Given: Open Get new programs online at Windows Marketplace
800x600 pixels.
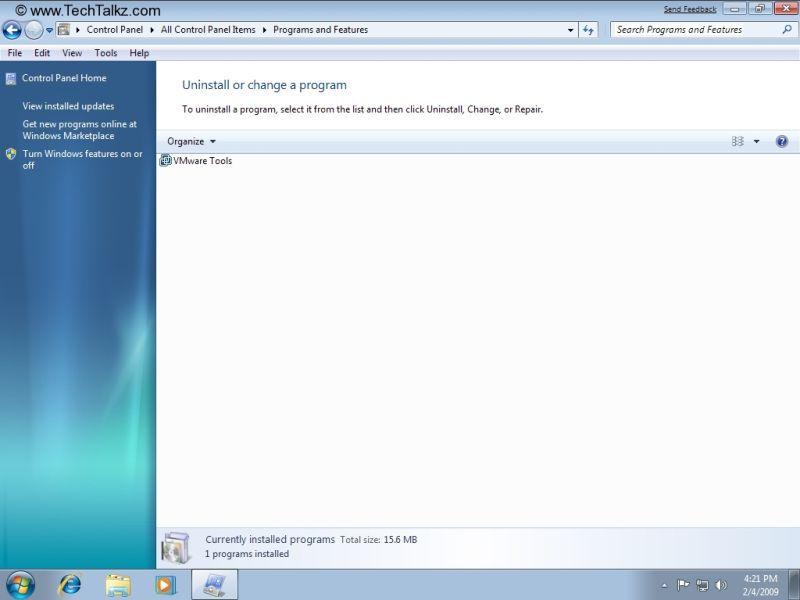Looking at the screenshot, I should (79, 130).
